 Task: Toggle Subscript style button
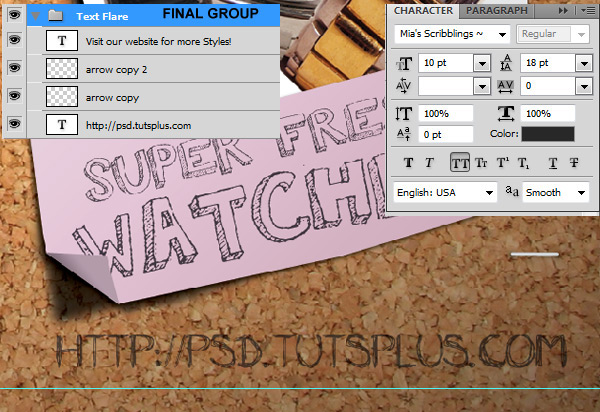click(x=523, y=163)
